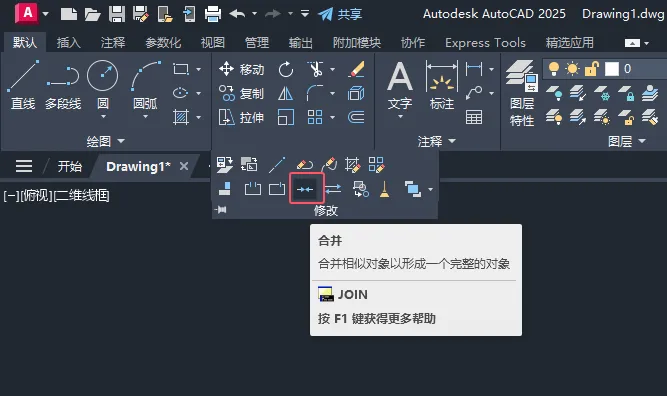The image size is (667, 396).
Task: Click the Copy (复制) tool
Action: 241,93
